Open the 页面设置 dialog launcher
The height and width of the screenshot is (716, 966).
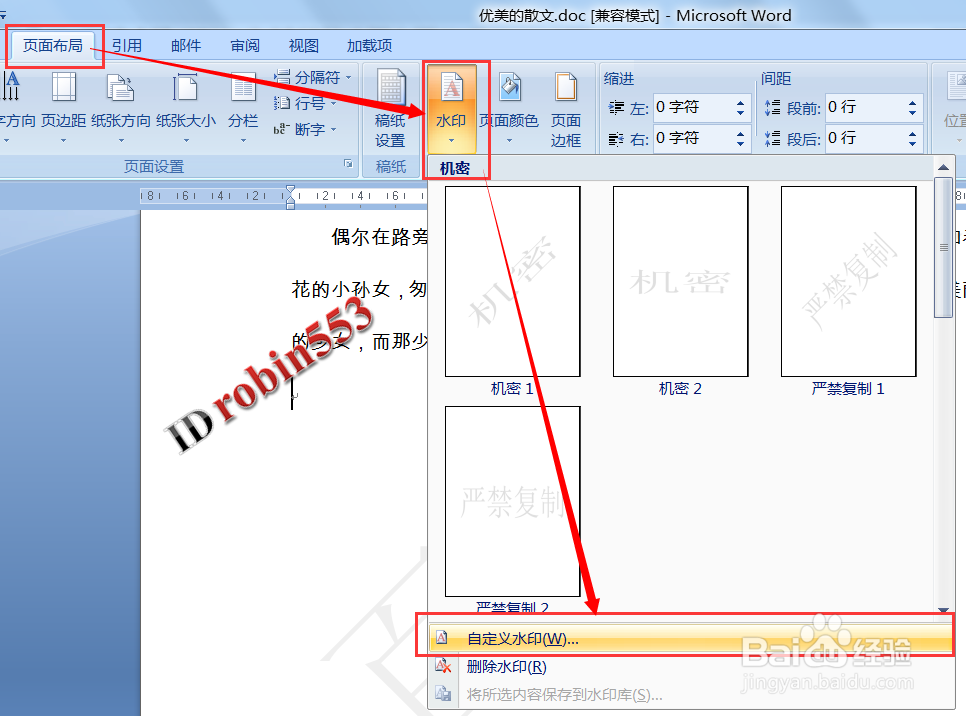(x=348, y=164)
